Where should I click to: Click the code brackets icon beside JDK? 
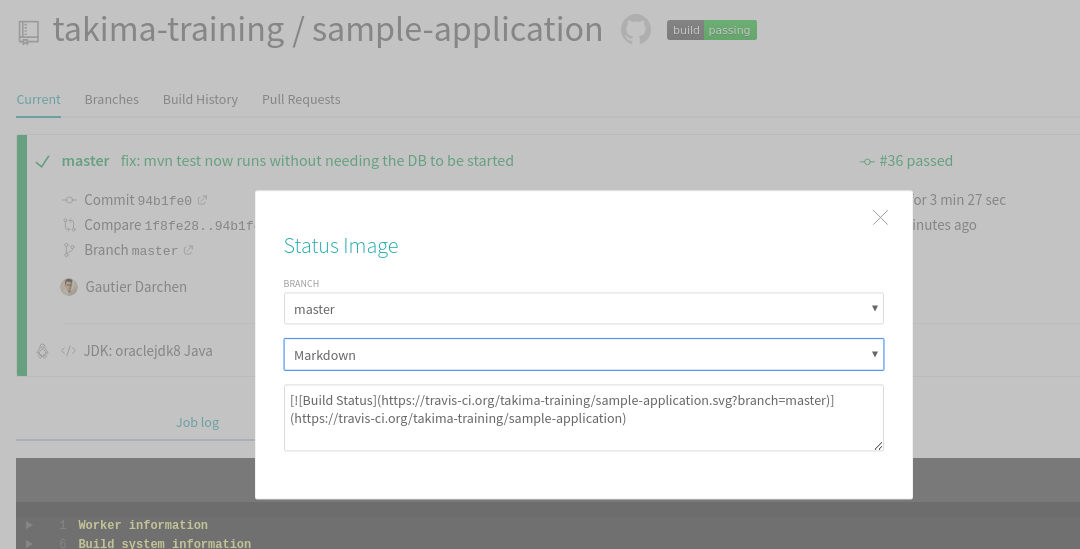tap(68, 351)
